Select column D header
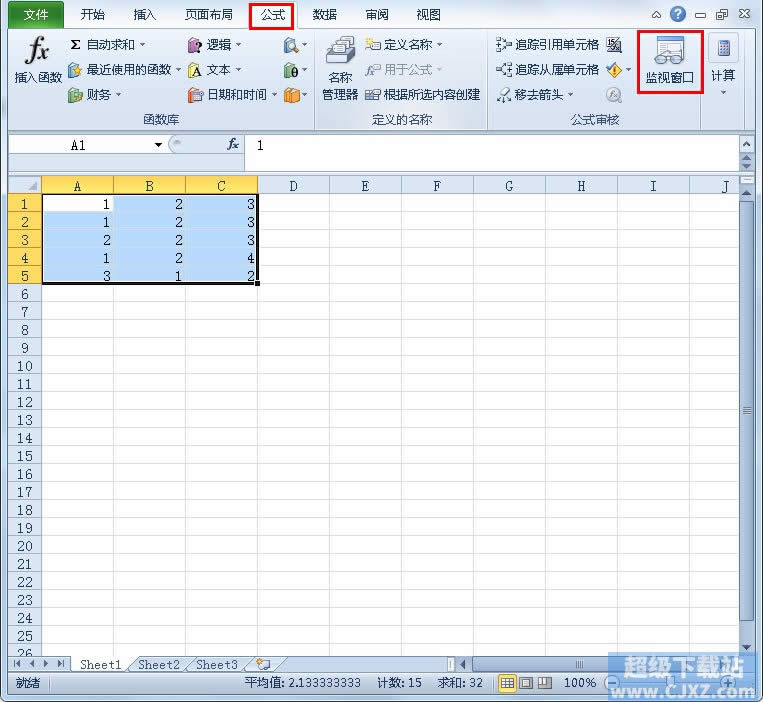 (x=293, y=186)
